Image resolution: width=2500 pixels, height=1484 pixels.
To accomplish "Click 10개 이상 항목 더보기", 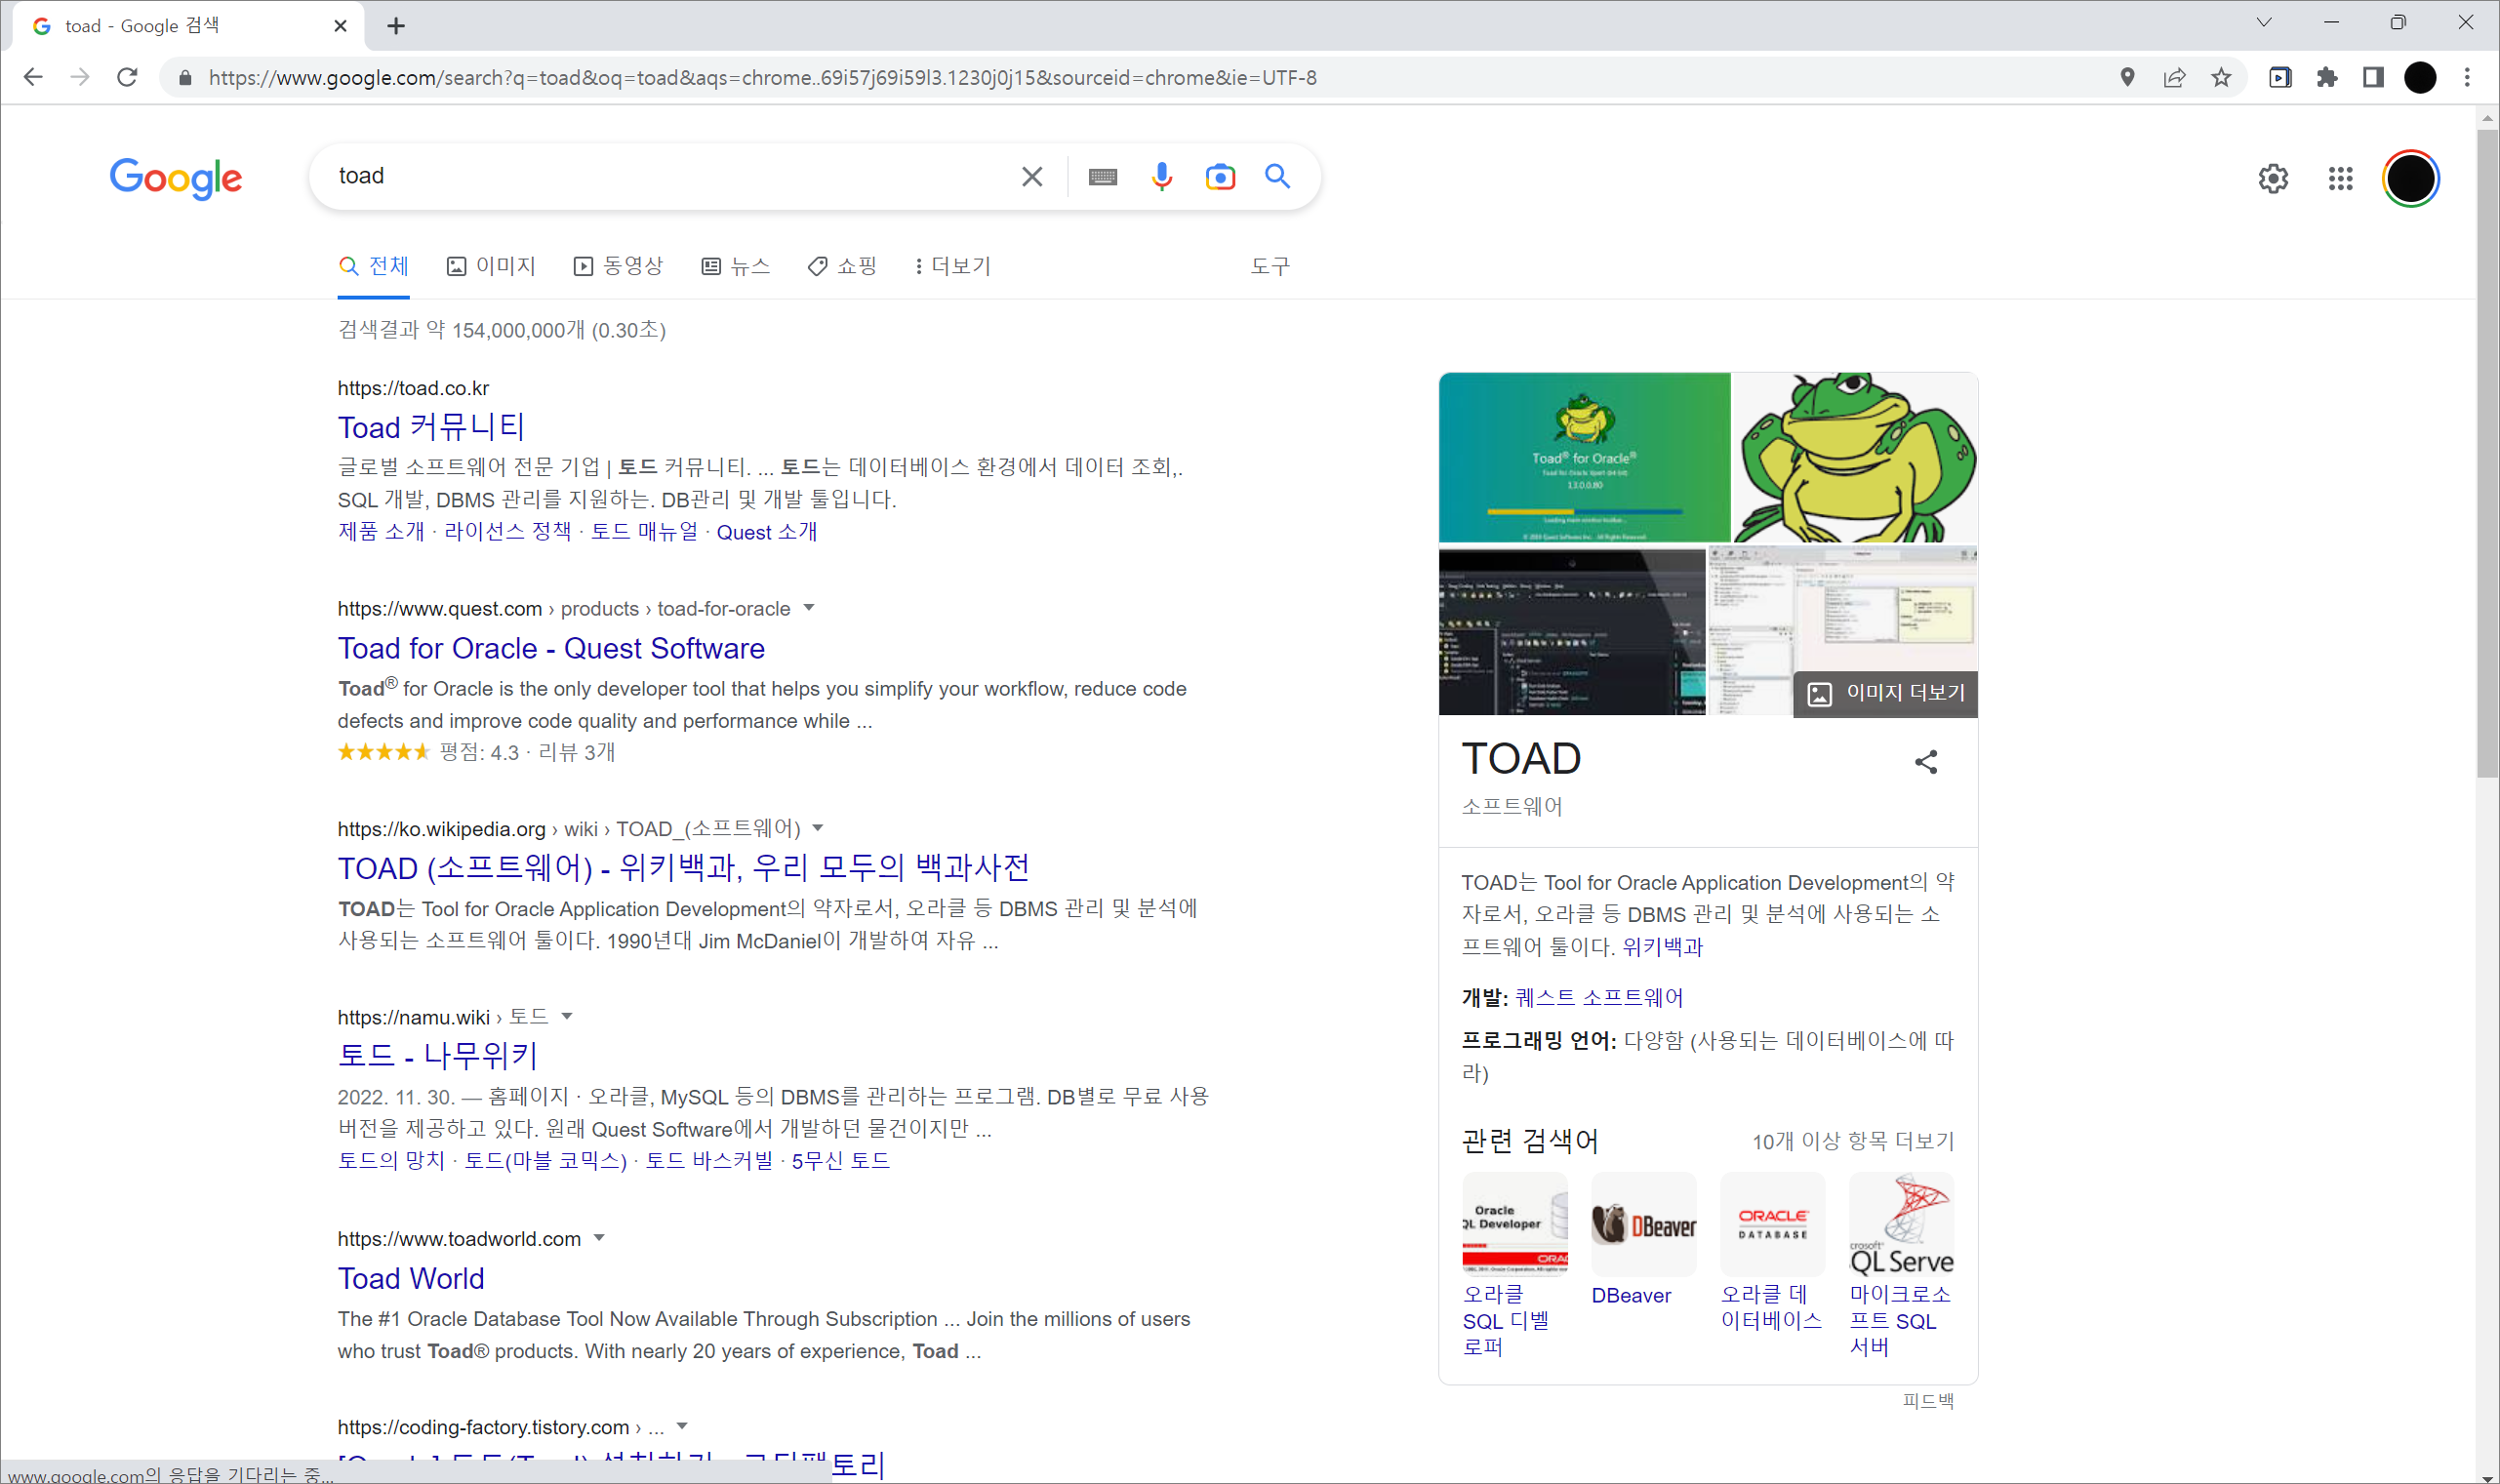I will (x=1853, y=1141).
